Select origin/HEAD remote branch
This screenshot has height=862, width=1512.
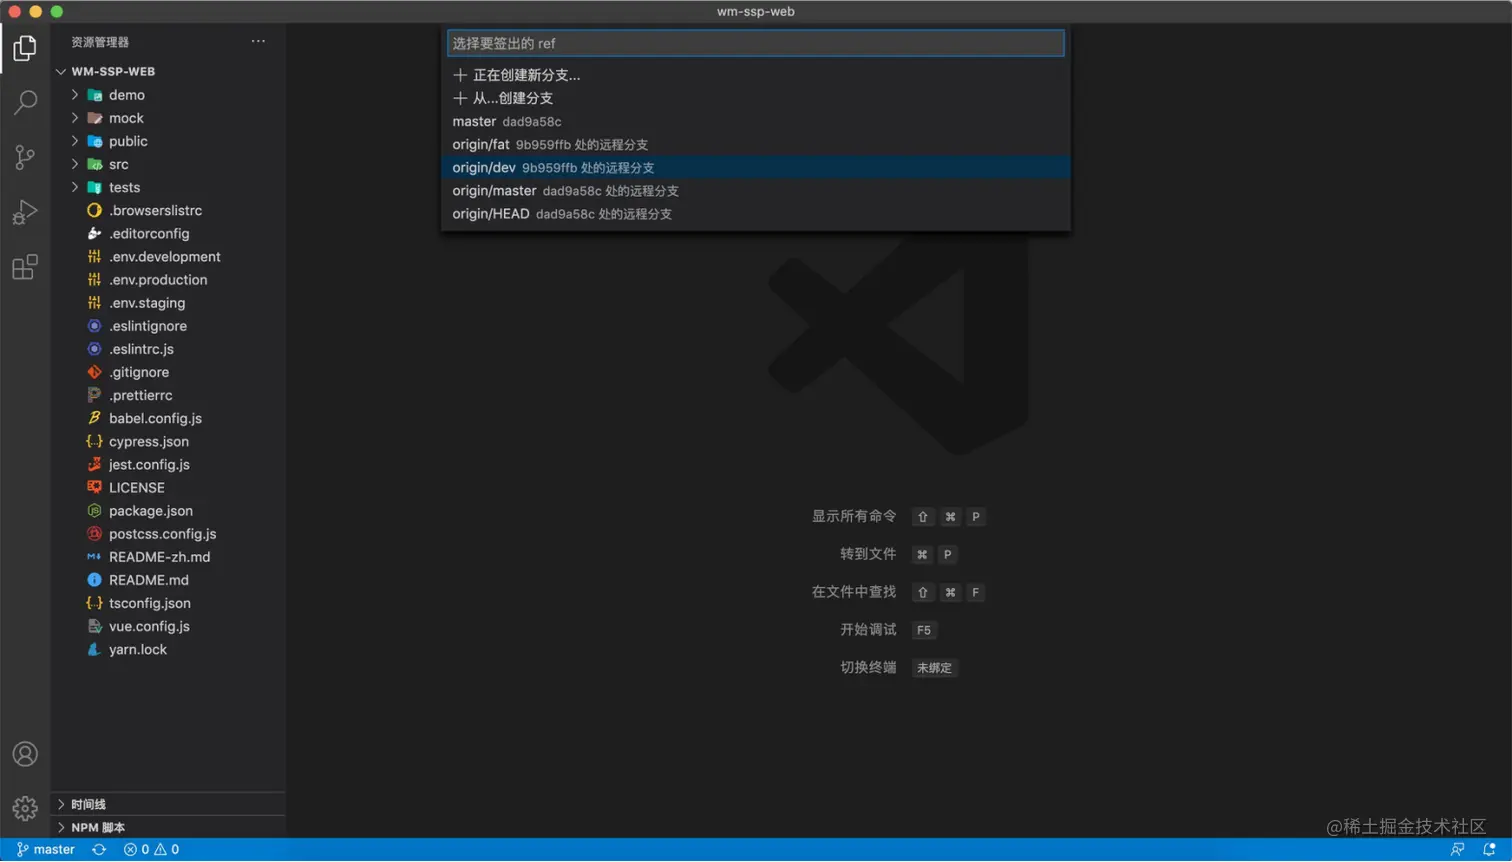756,213
